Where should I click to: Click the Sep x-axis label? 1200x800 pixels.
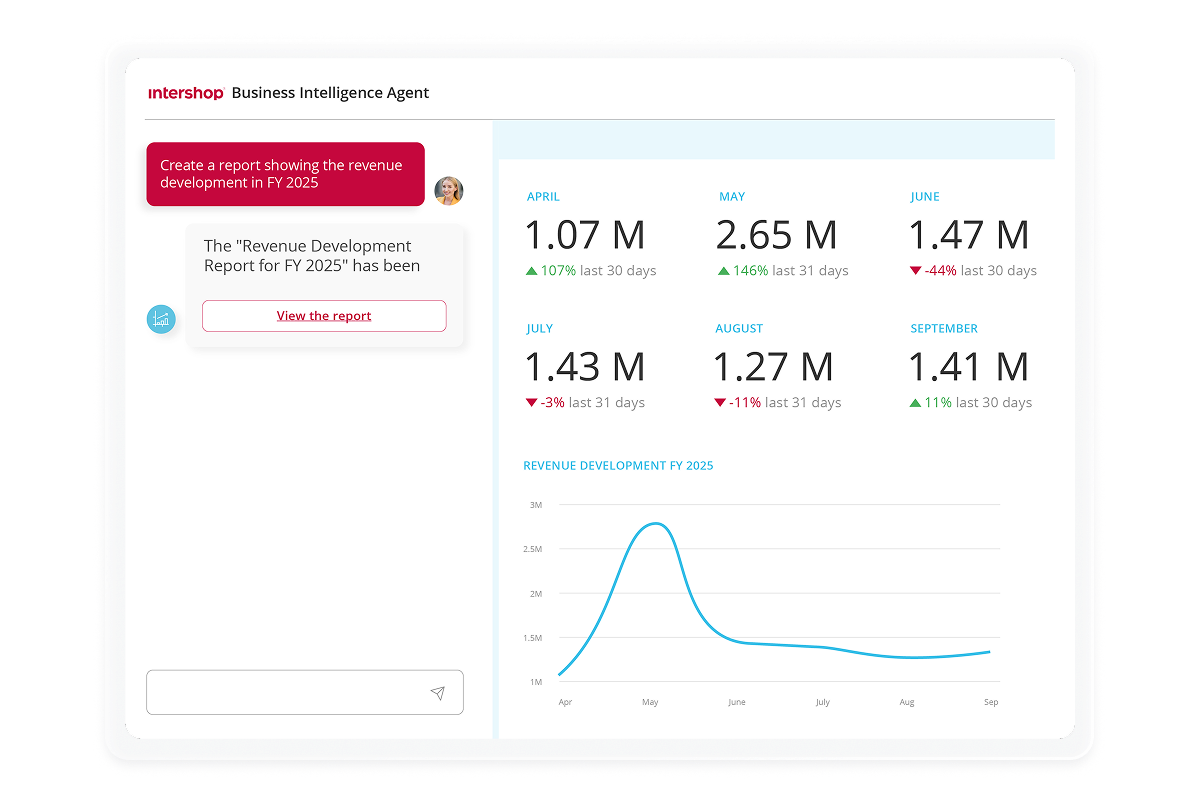pyautogui.click(x=991, y=703)
